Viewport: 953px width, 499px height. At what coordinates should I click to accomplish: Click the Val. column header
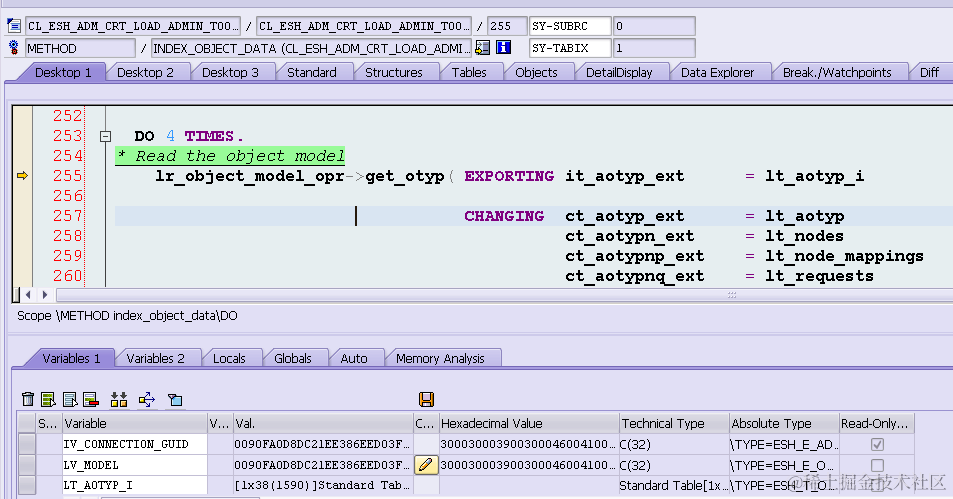tap(323, 424)
